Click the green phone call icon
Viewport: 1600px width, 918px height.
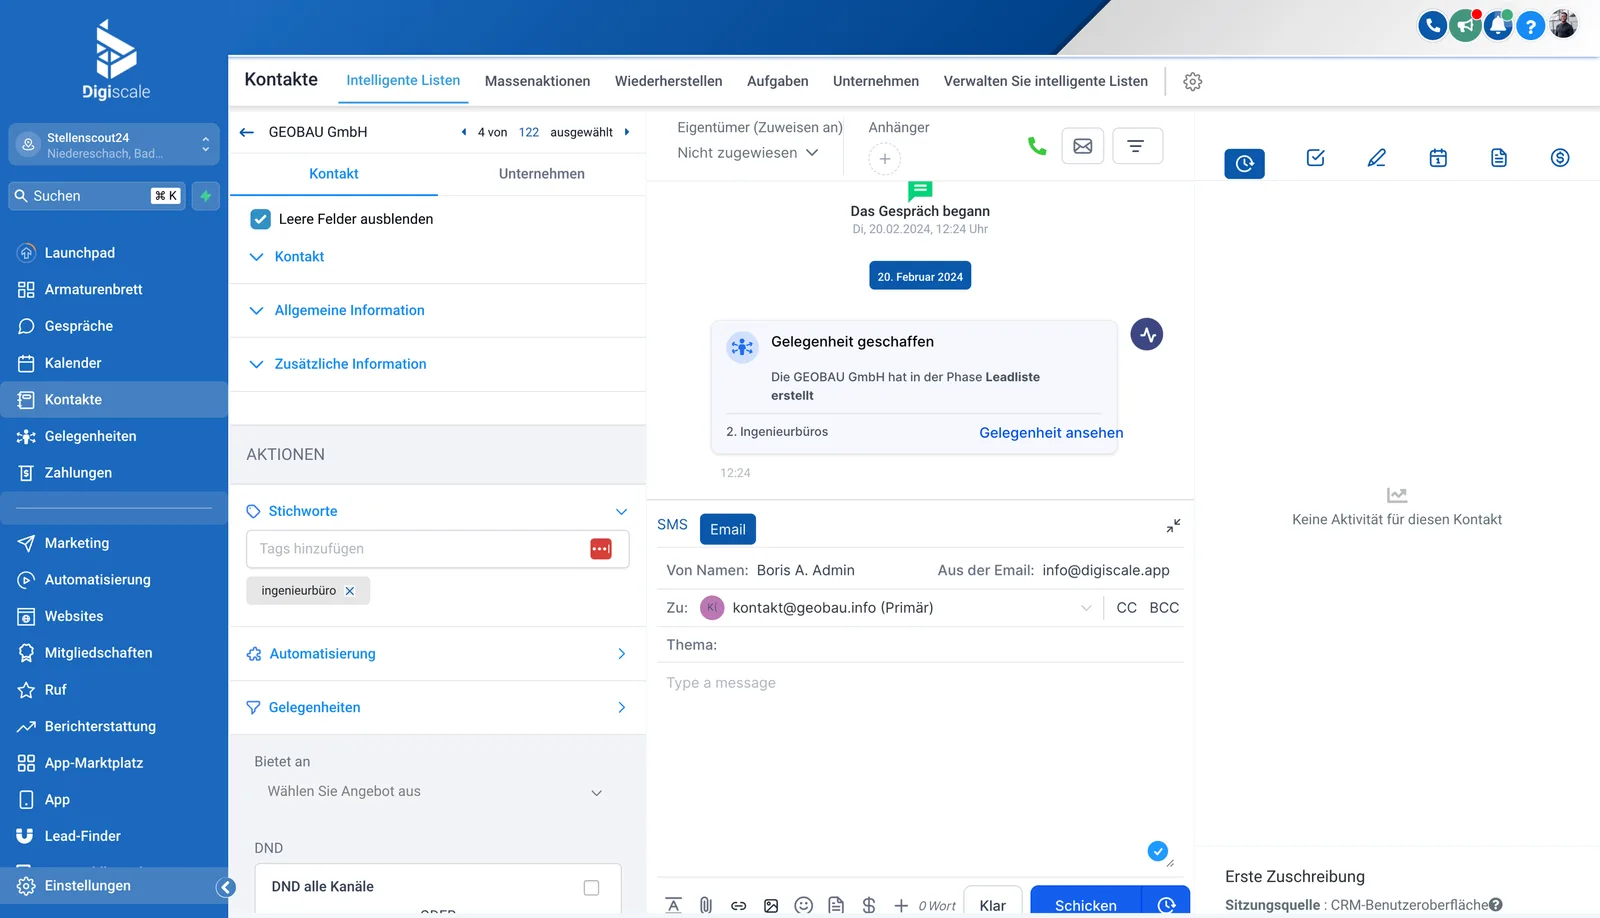point(1037,146)
